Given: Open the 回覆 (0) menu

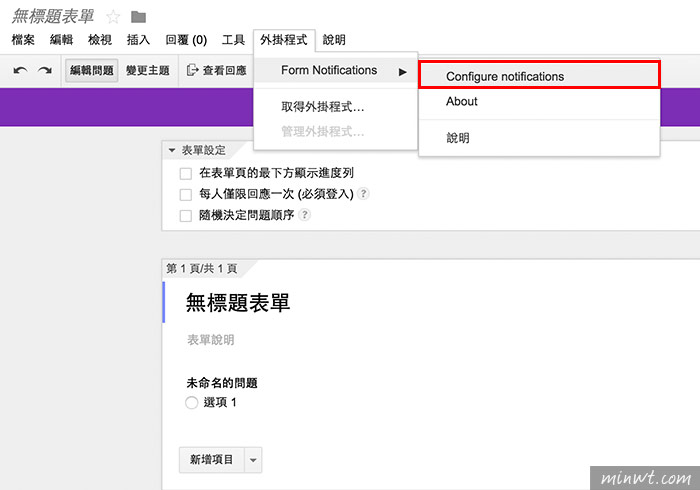Looking at the screenshot, I should 186,40.
